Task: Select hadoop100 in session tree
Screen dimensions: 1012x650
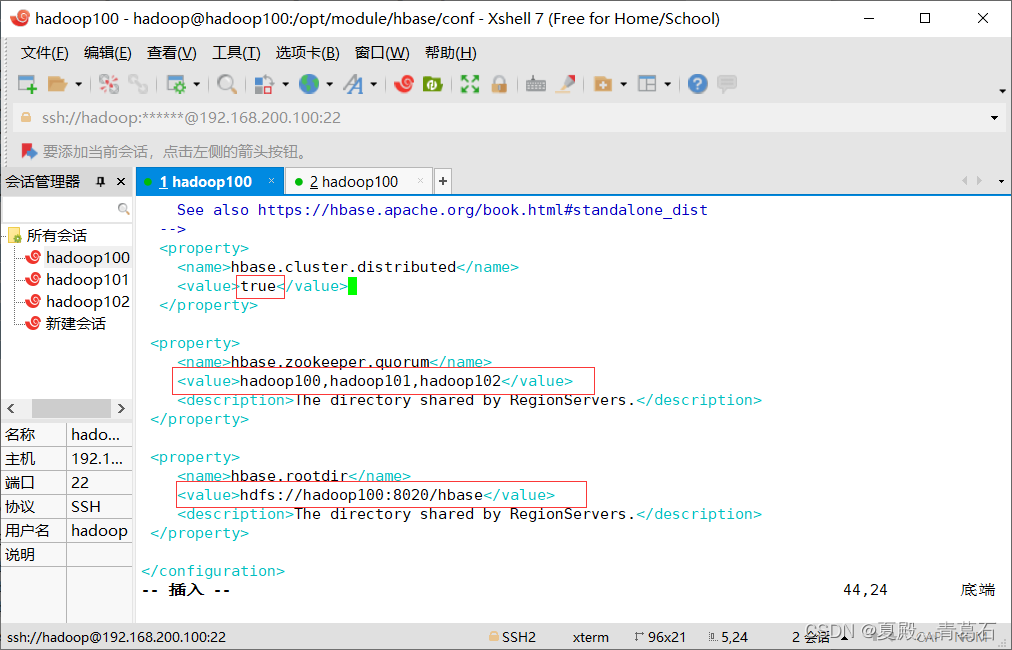Action: pyautogui.click(x=88, y=258)
